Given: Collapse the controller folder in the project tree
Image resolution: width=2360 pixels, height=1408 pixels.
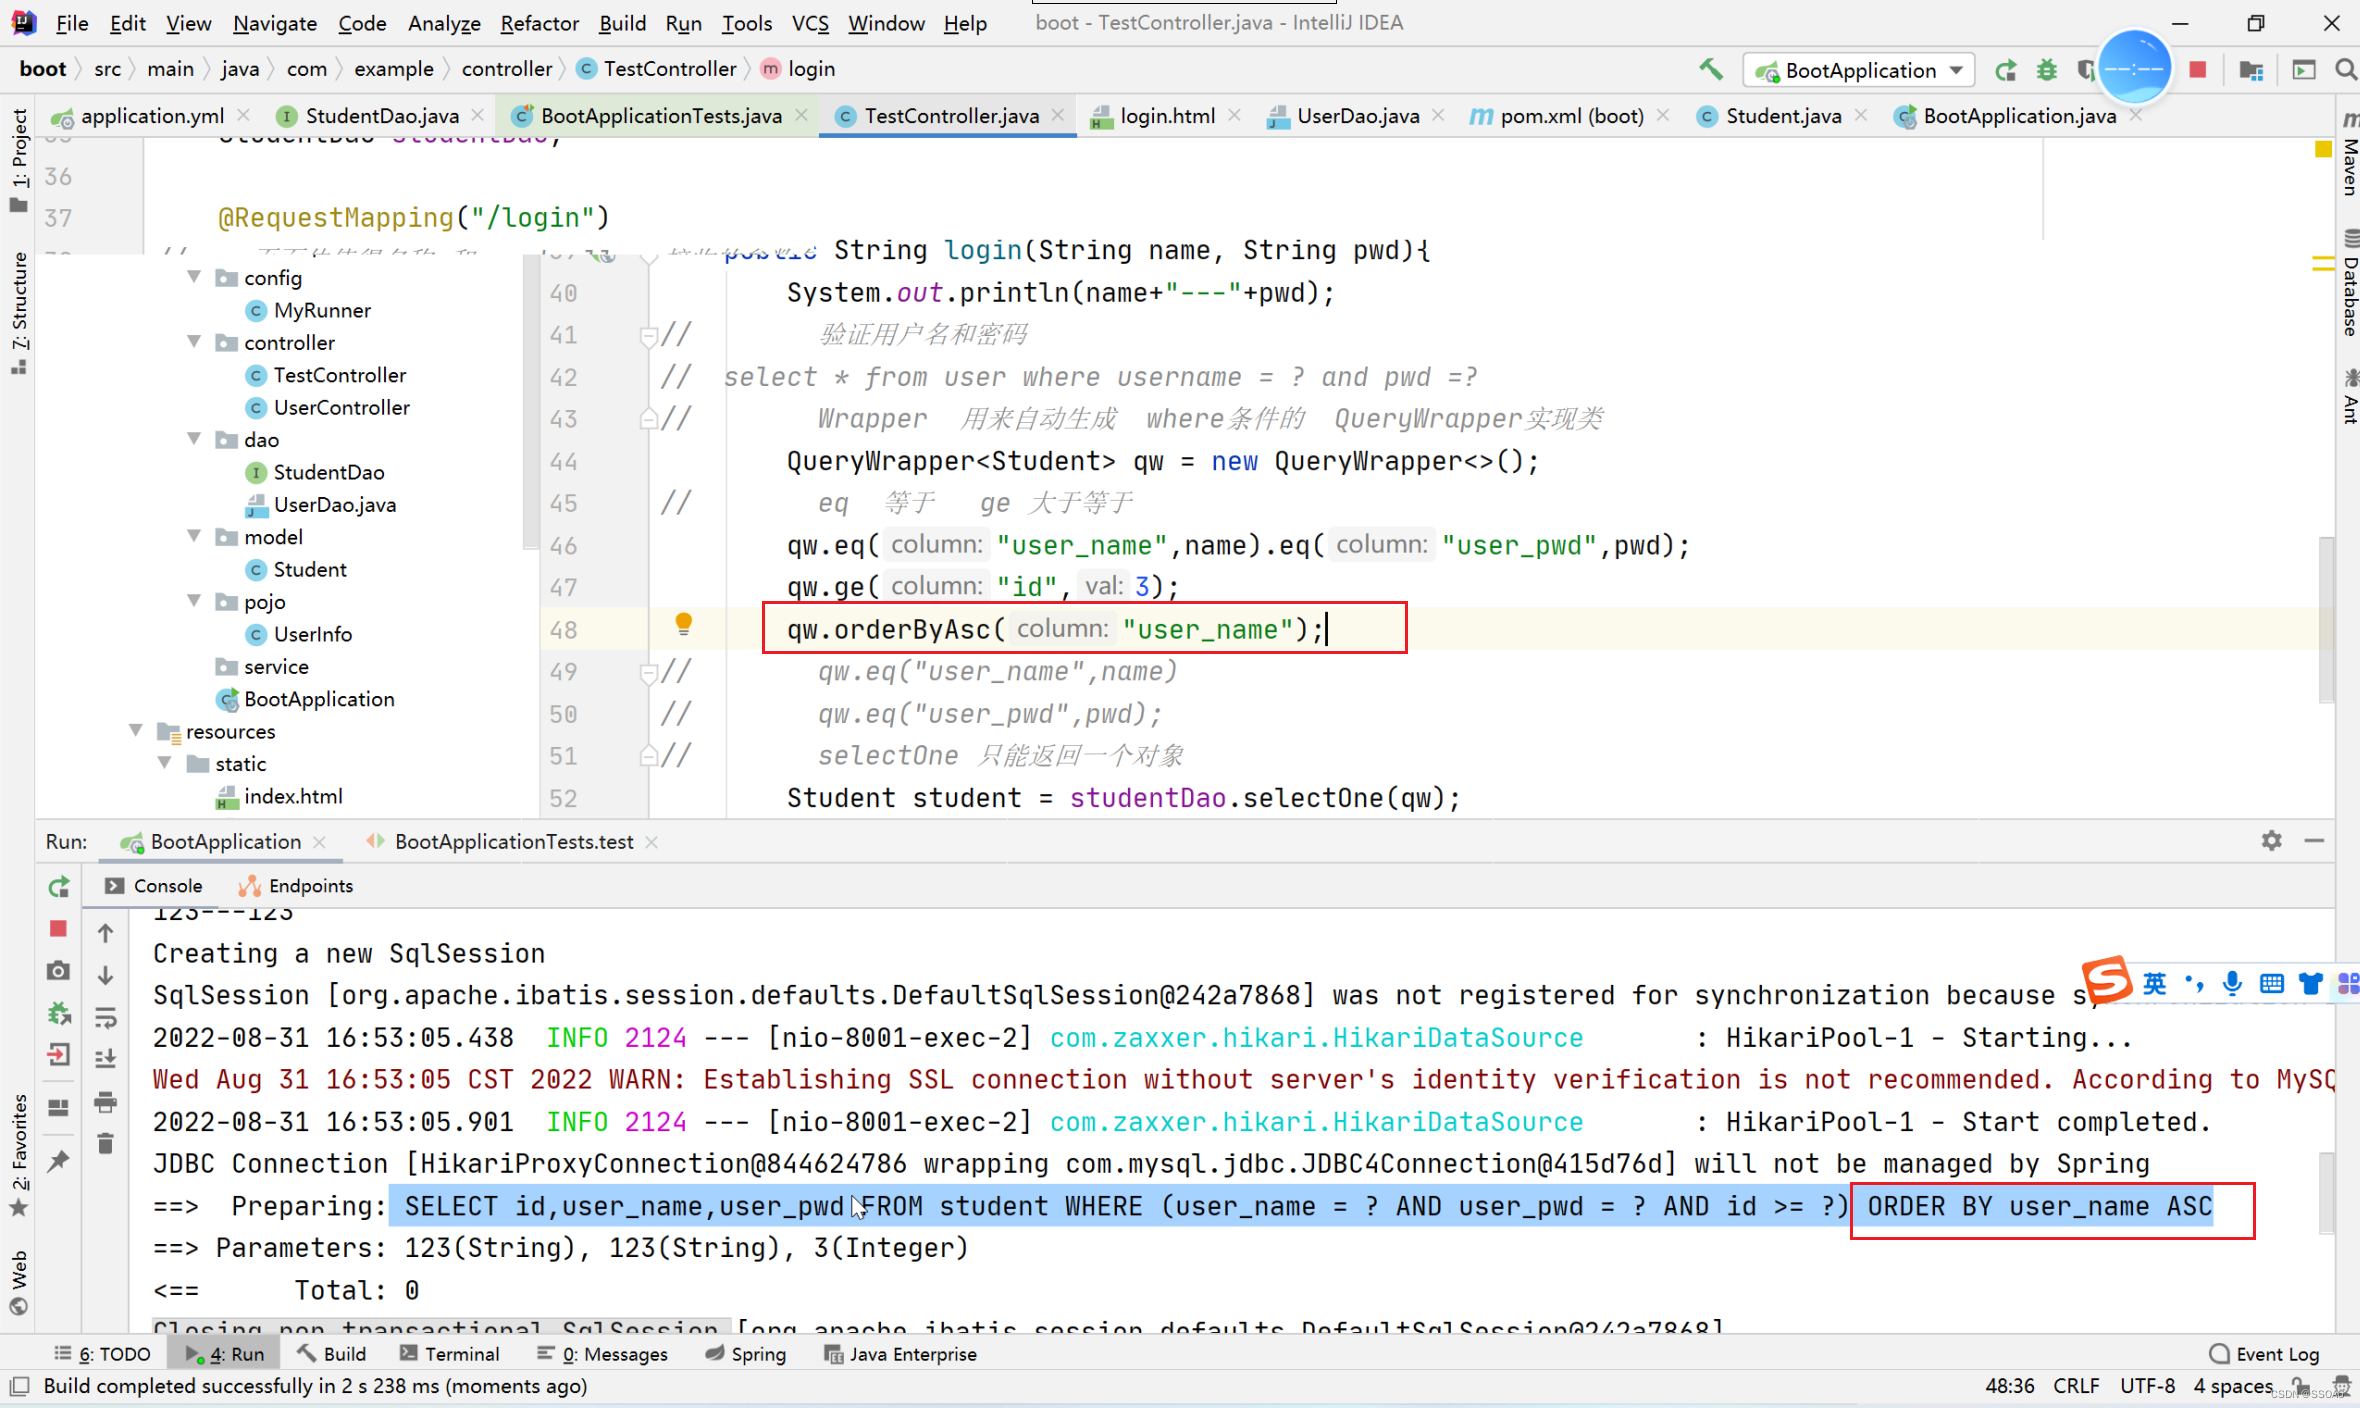Looking at the screenshot, I should coord(195,342).
